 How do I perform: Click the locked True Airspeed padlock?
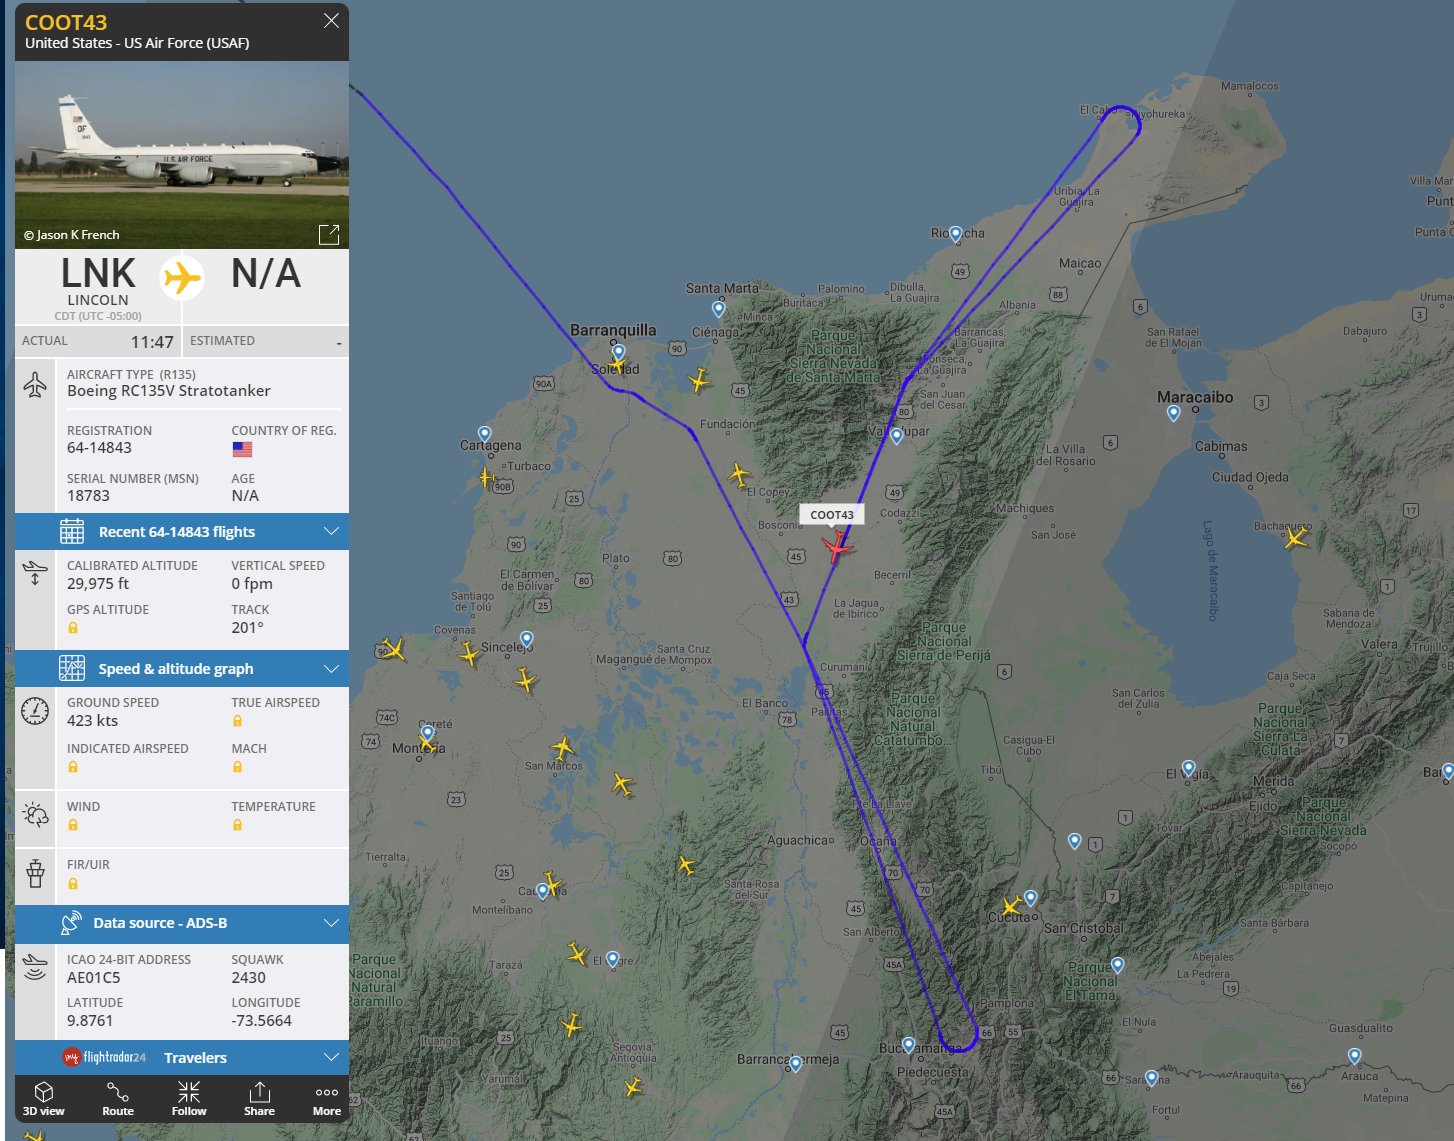237,721
